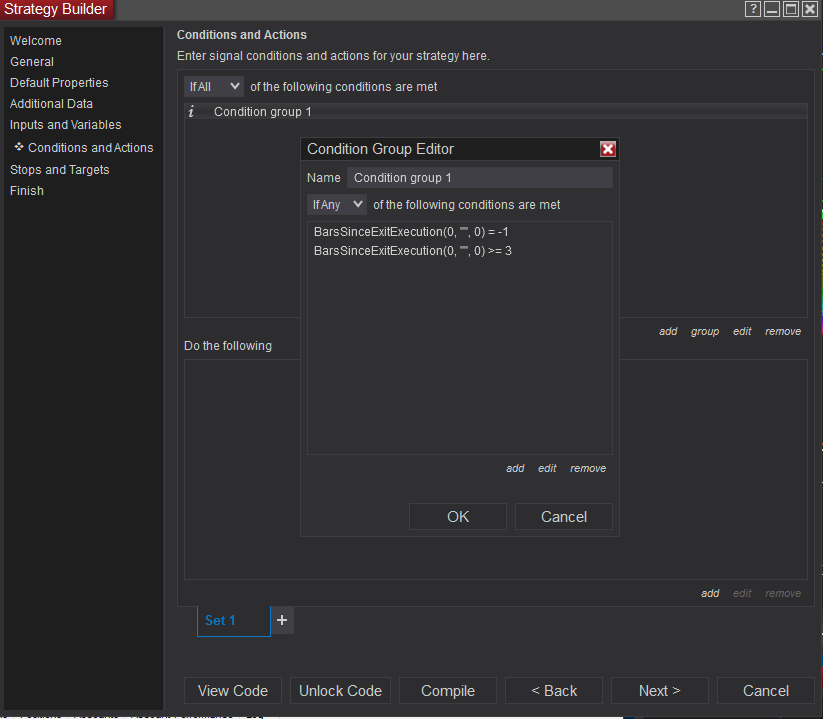Click OK in the Condition Group Editor
This screenshot has height=719, width=823.
coord(458,517)
